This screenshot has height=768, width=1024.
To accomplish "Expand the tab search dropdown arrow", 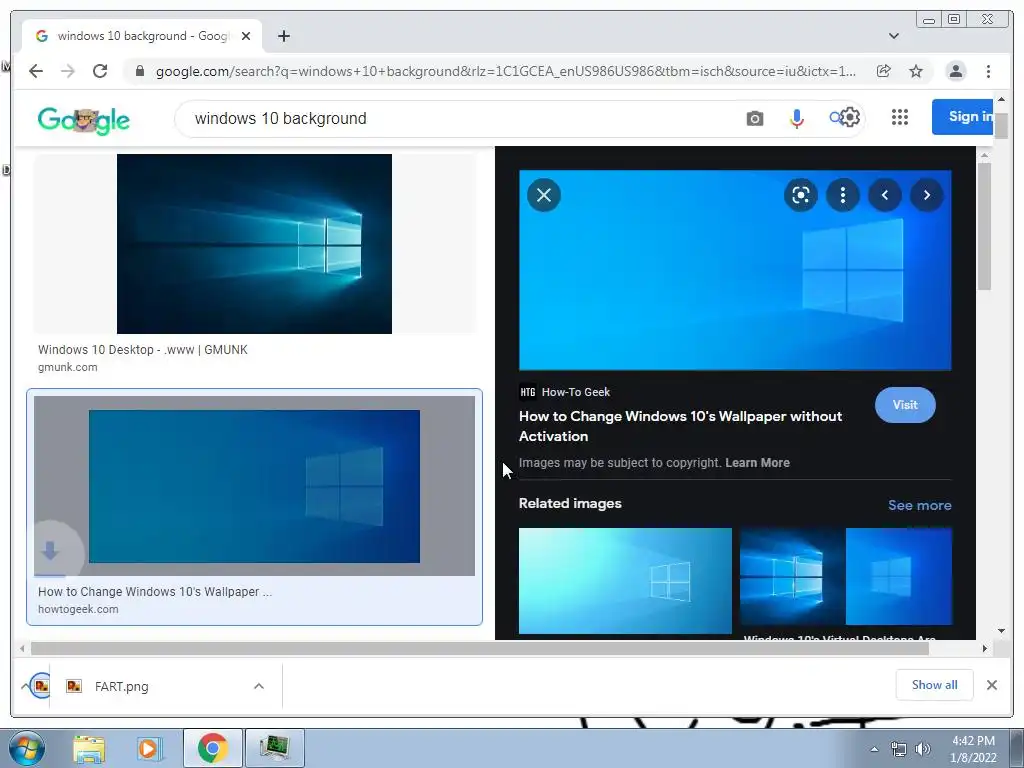I will click(894, 36).
